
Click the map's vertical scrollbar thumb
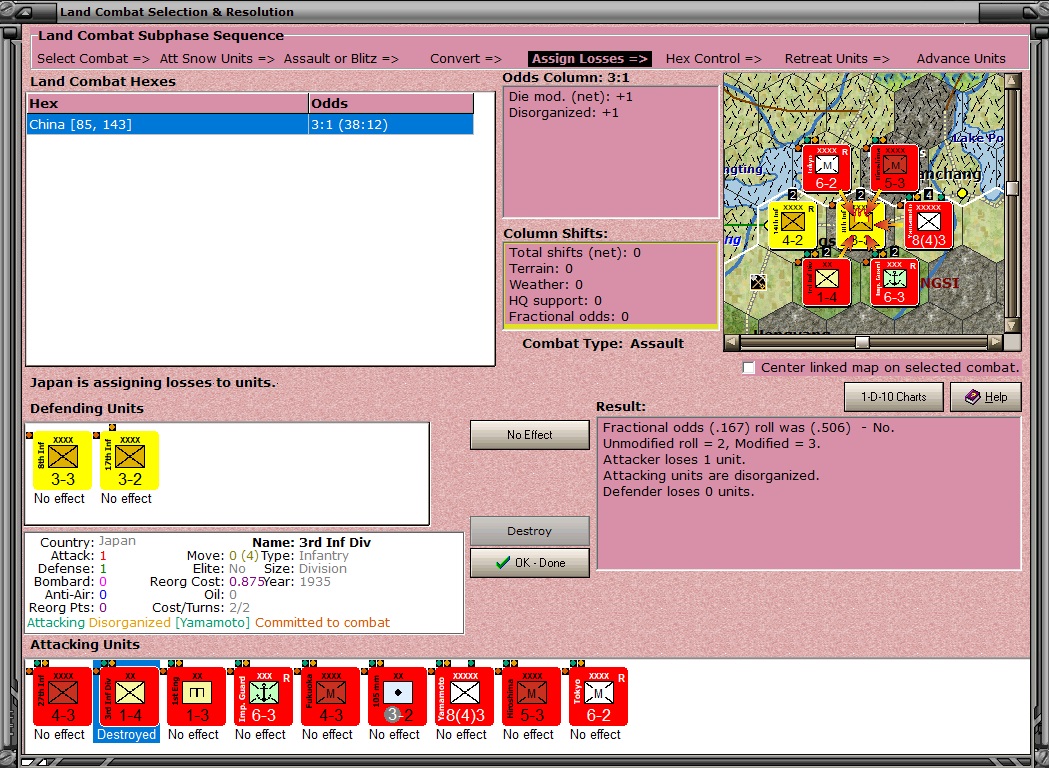click(1012, 188)
